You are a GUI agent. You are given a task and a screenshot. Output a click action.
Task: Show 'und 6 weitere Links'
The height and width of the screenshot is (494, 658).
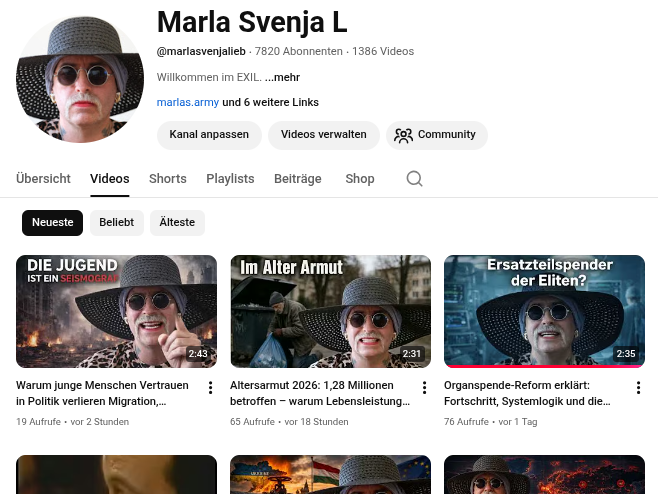click(x=270, y=102)
